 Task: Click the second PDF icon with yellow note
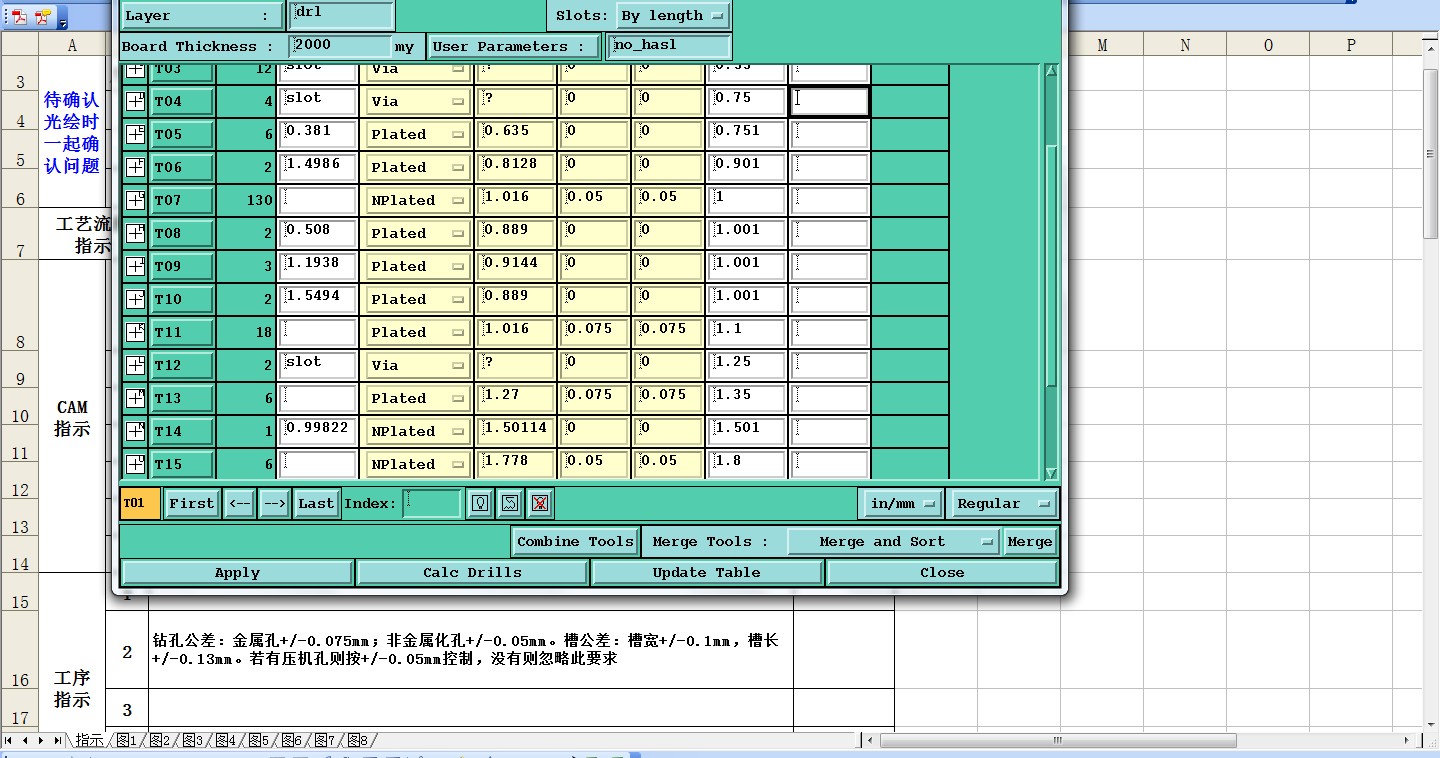pos(42,17)
